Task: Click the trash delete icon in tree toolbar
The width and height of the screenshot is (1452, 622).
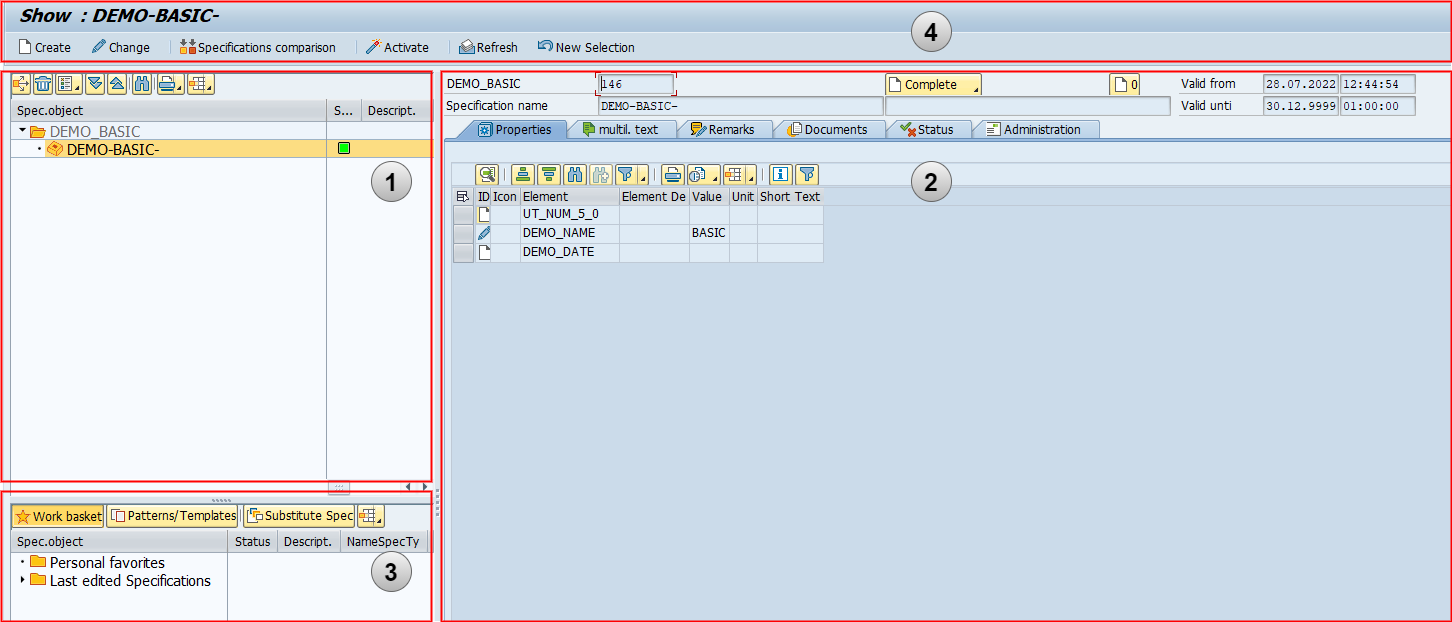Action: pyautogui.click(x=43, y=84)
